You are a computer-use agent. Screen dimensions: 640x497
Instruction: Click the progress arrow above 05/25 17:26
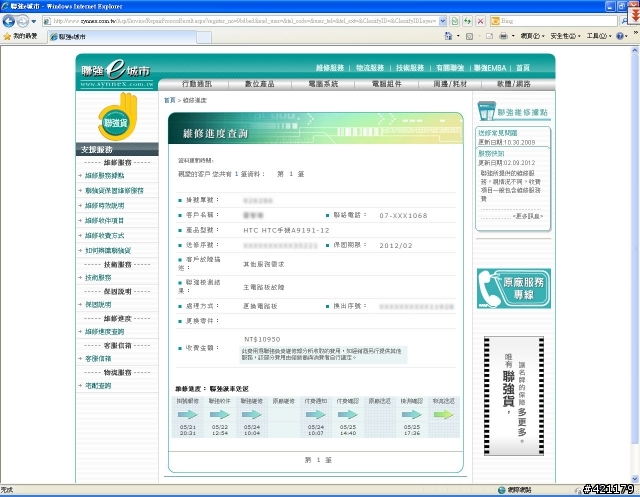coord(411,415)
